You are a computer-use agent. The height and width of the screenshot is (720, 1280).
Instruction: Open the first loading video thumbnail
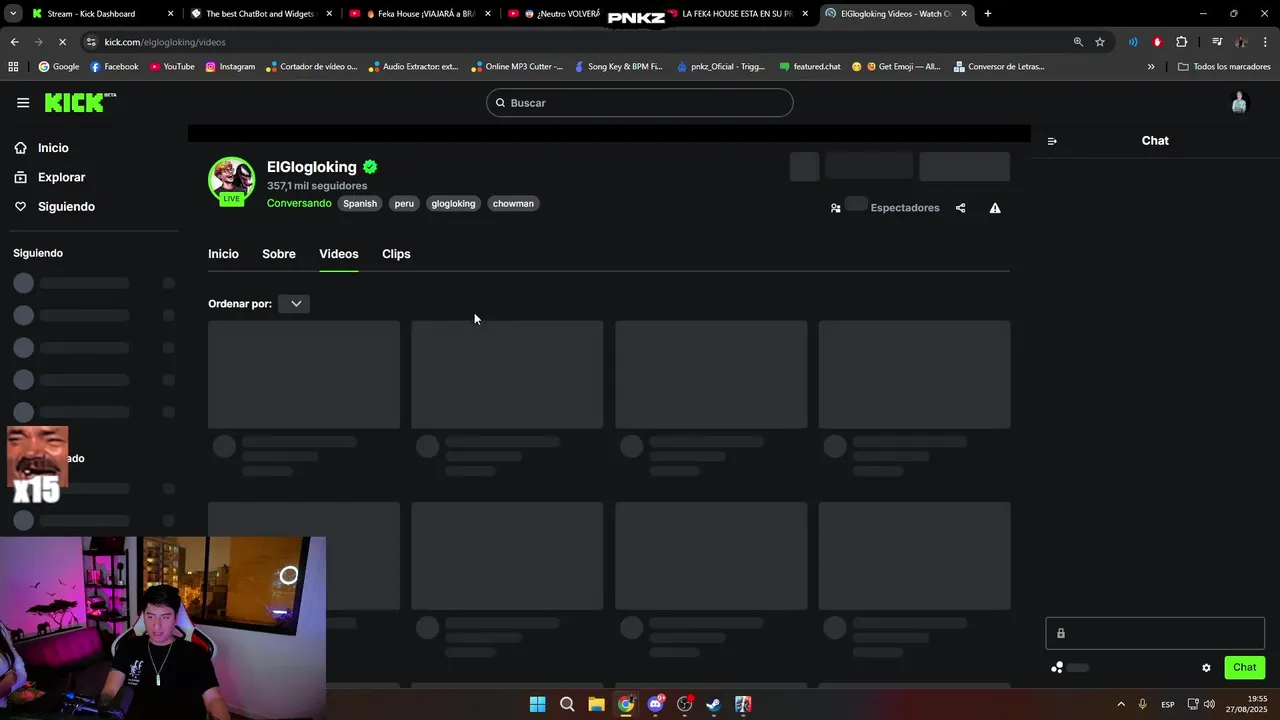coord(304,375)
